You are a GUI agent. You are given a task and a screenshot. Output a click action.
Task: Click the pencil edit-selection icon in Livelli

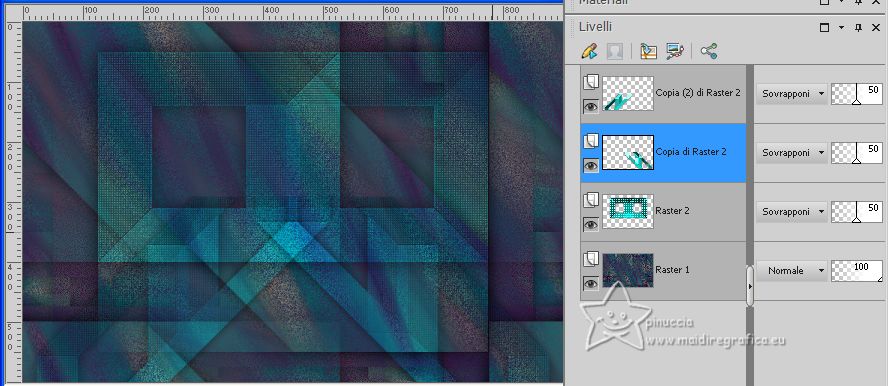tap(590, 52)
